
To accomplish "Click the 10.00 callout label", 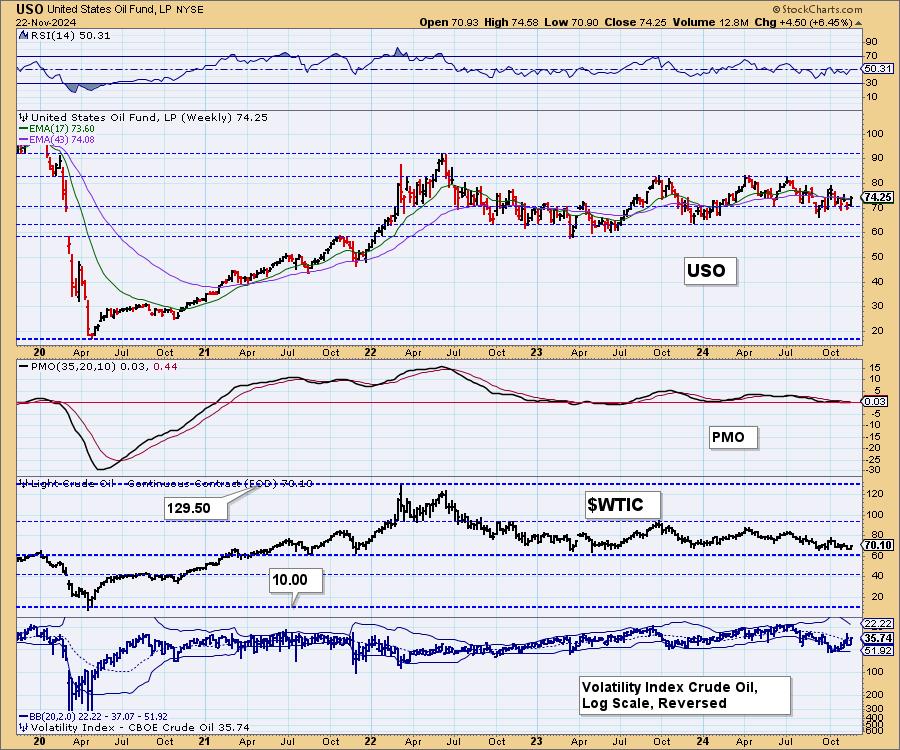I will [296, 580].
